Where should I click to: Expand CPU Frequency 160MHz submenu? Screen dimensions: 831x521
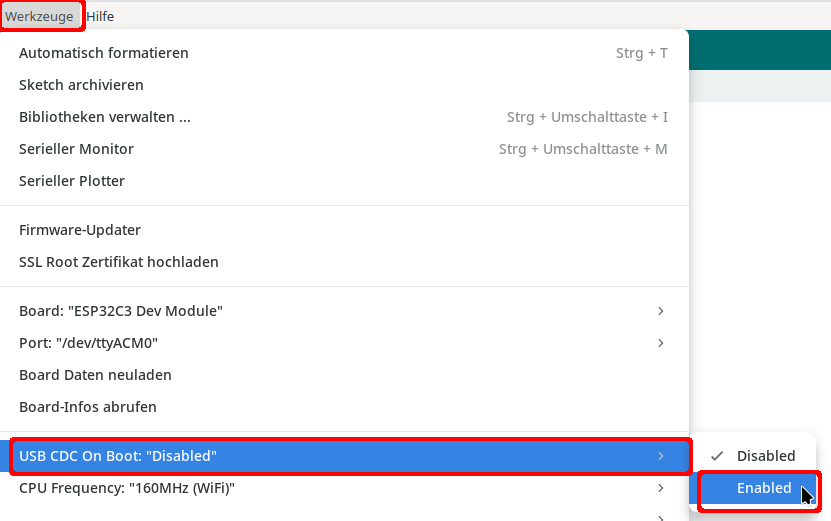127,488
